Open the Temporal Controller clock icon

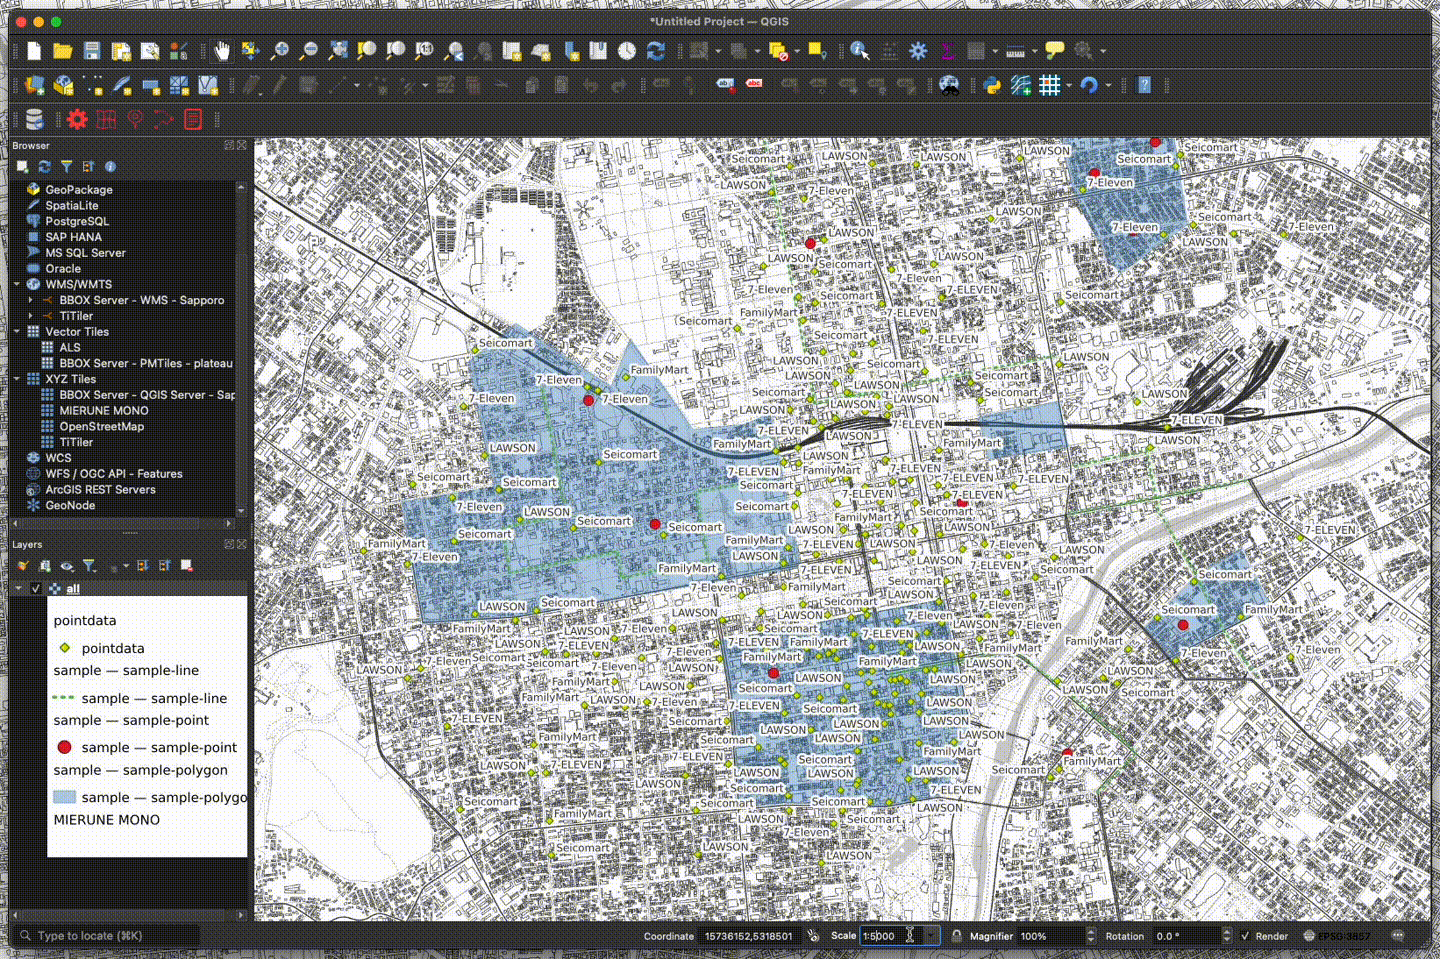pyautogui.click(x=627, y=51)
